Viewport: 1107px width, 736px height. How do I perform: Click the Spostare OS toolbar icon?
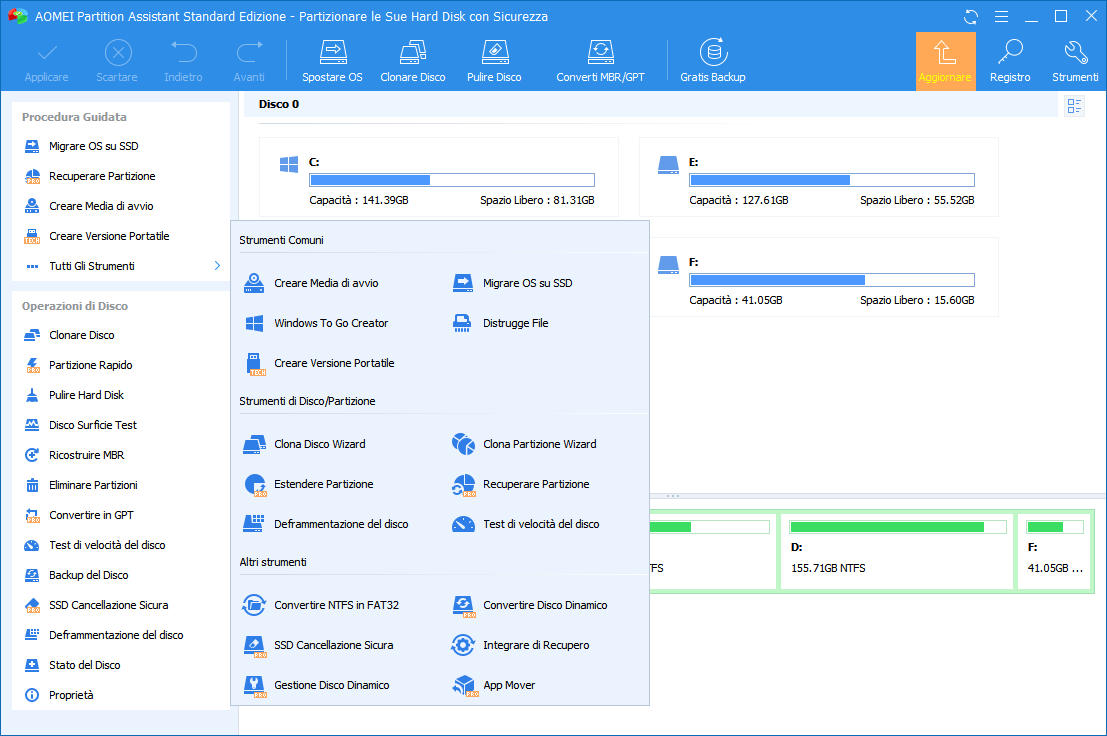332,53
